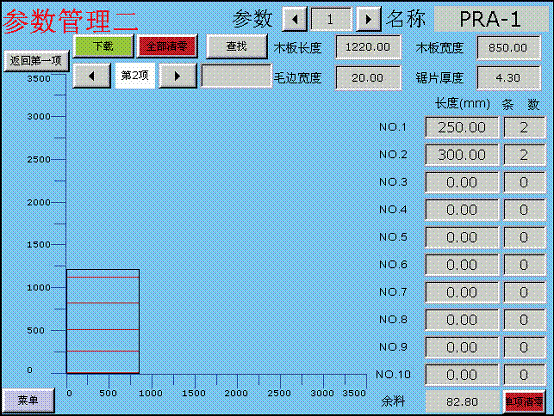Edit the NO.2 strip count field
This screenshot has width=554, height=416.
tap(524, 155)
